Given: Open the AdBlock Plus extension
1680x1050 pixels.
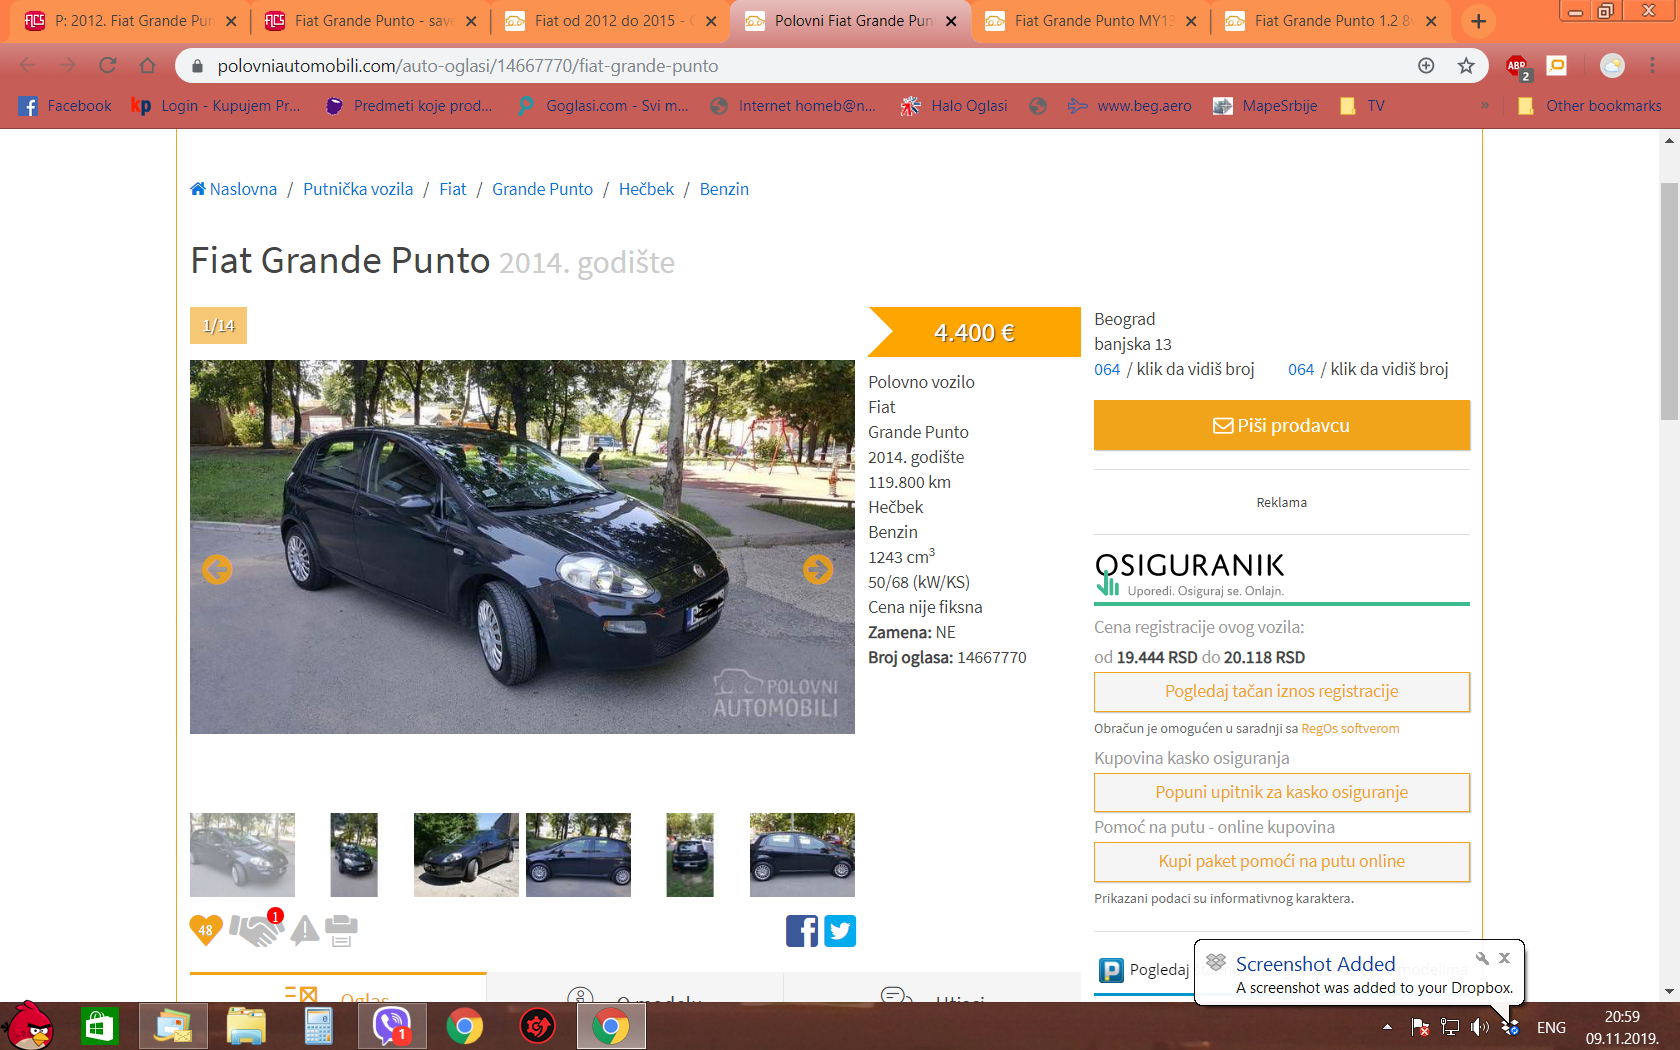Looking at the screenshot, I should [x=1517, y=67].
